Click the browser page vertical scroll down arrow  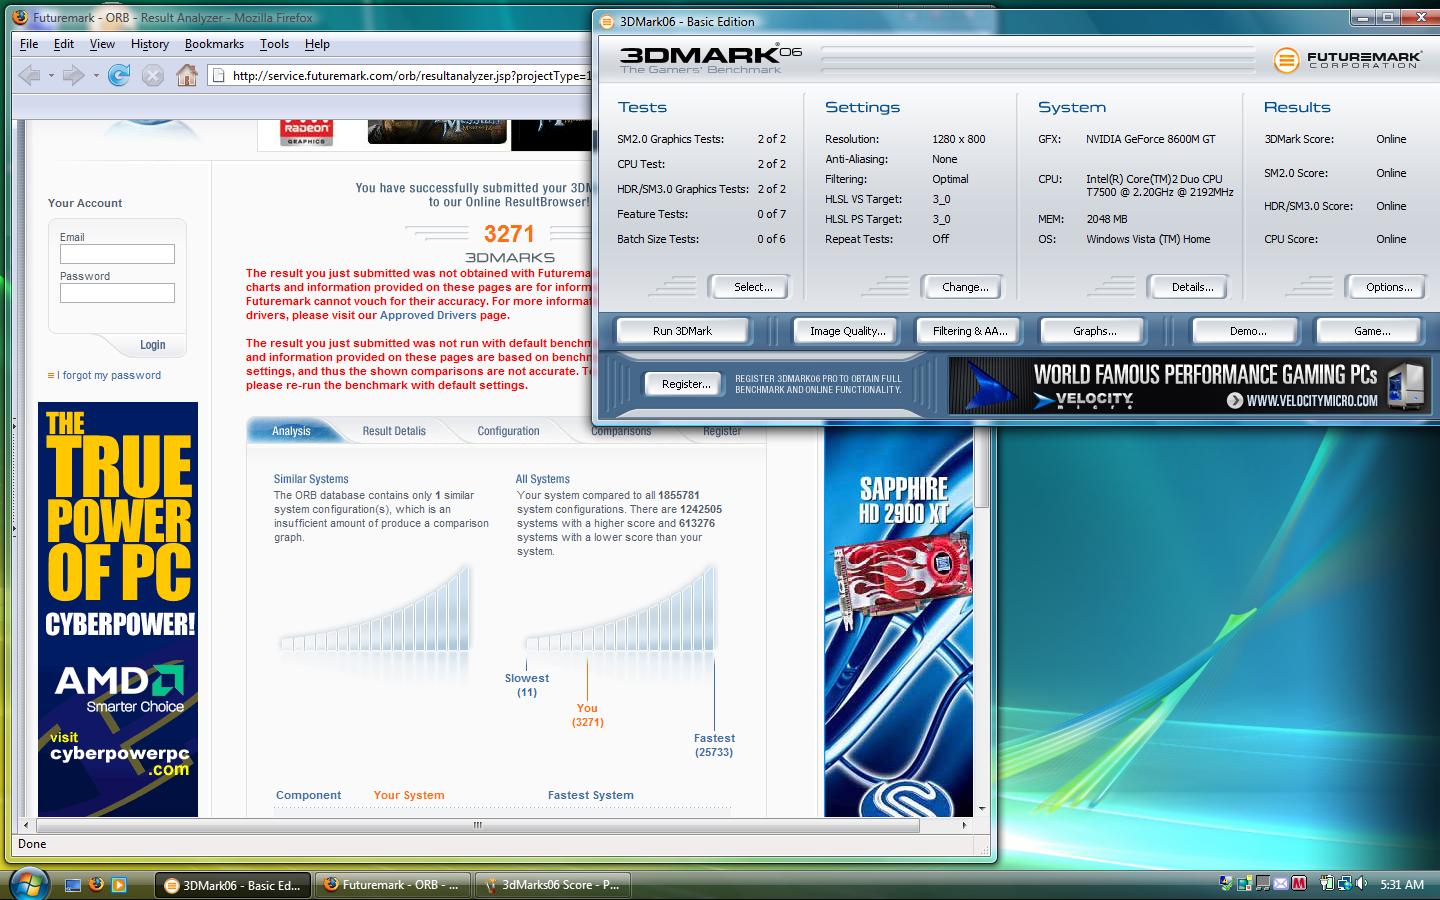click(982, 808)
